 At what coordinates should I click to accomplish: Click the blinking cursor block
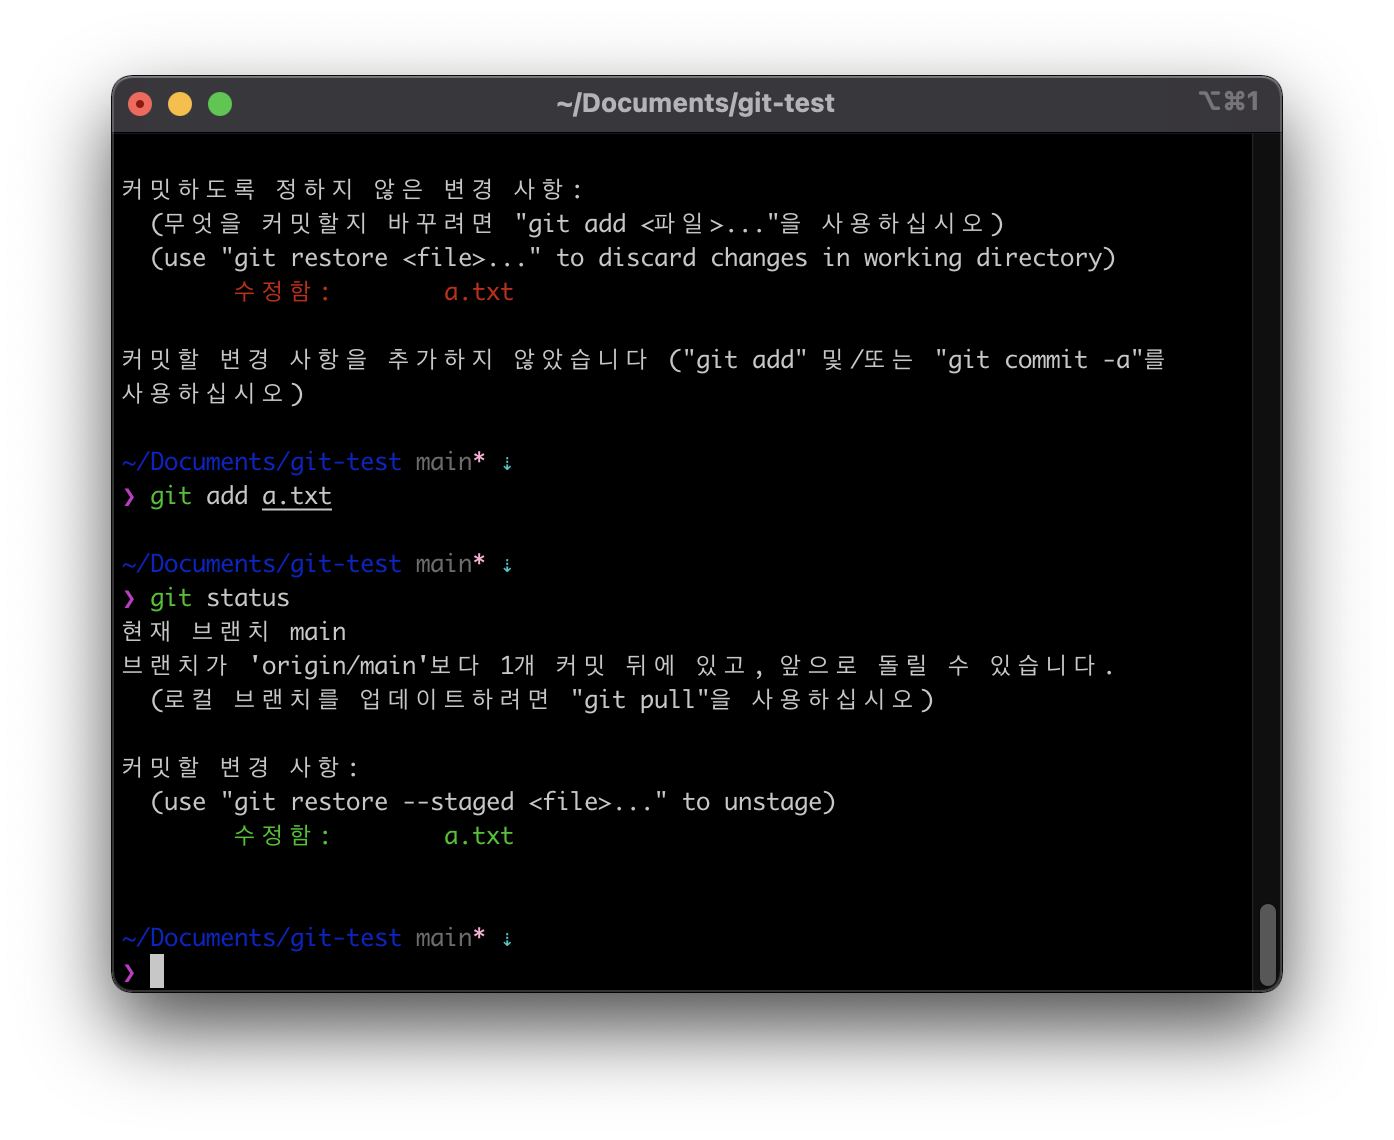pos(158,972)
